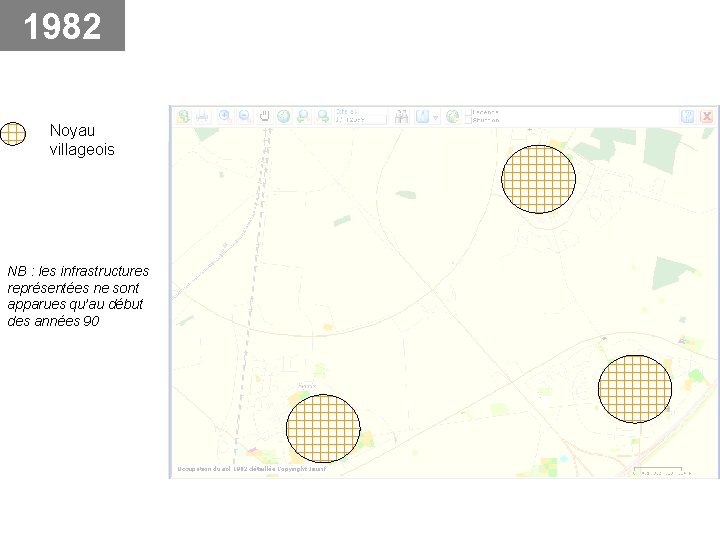Go to next map view
The width and height of the screenshot is (720, 540).
323,116
